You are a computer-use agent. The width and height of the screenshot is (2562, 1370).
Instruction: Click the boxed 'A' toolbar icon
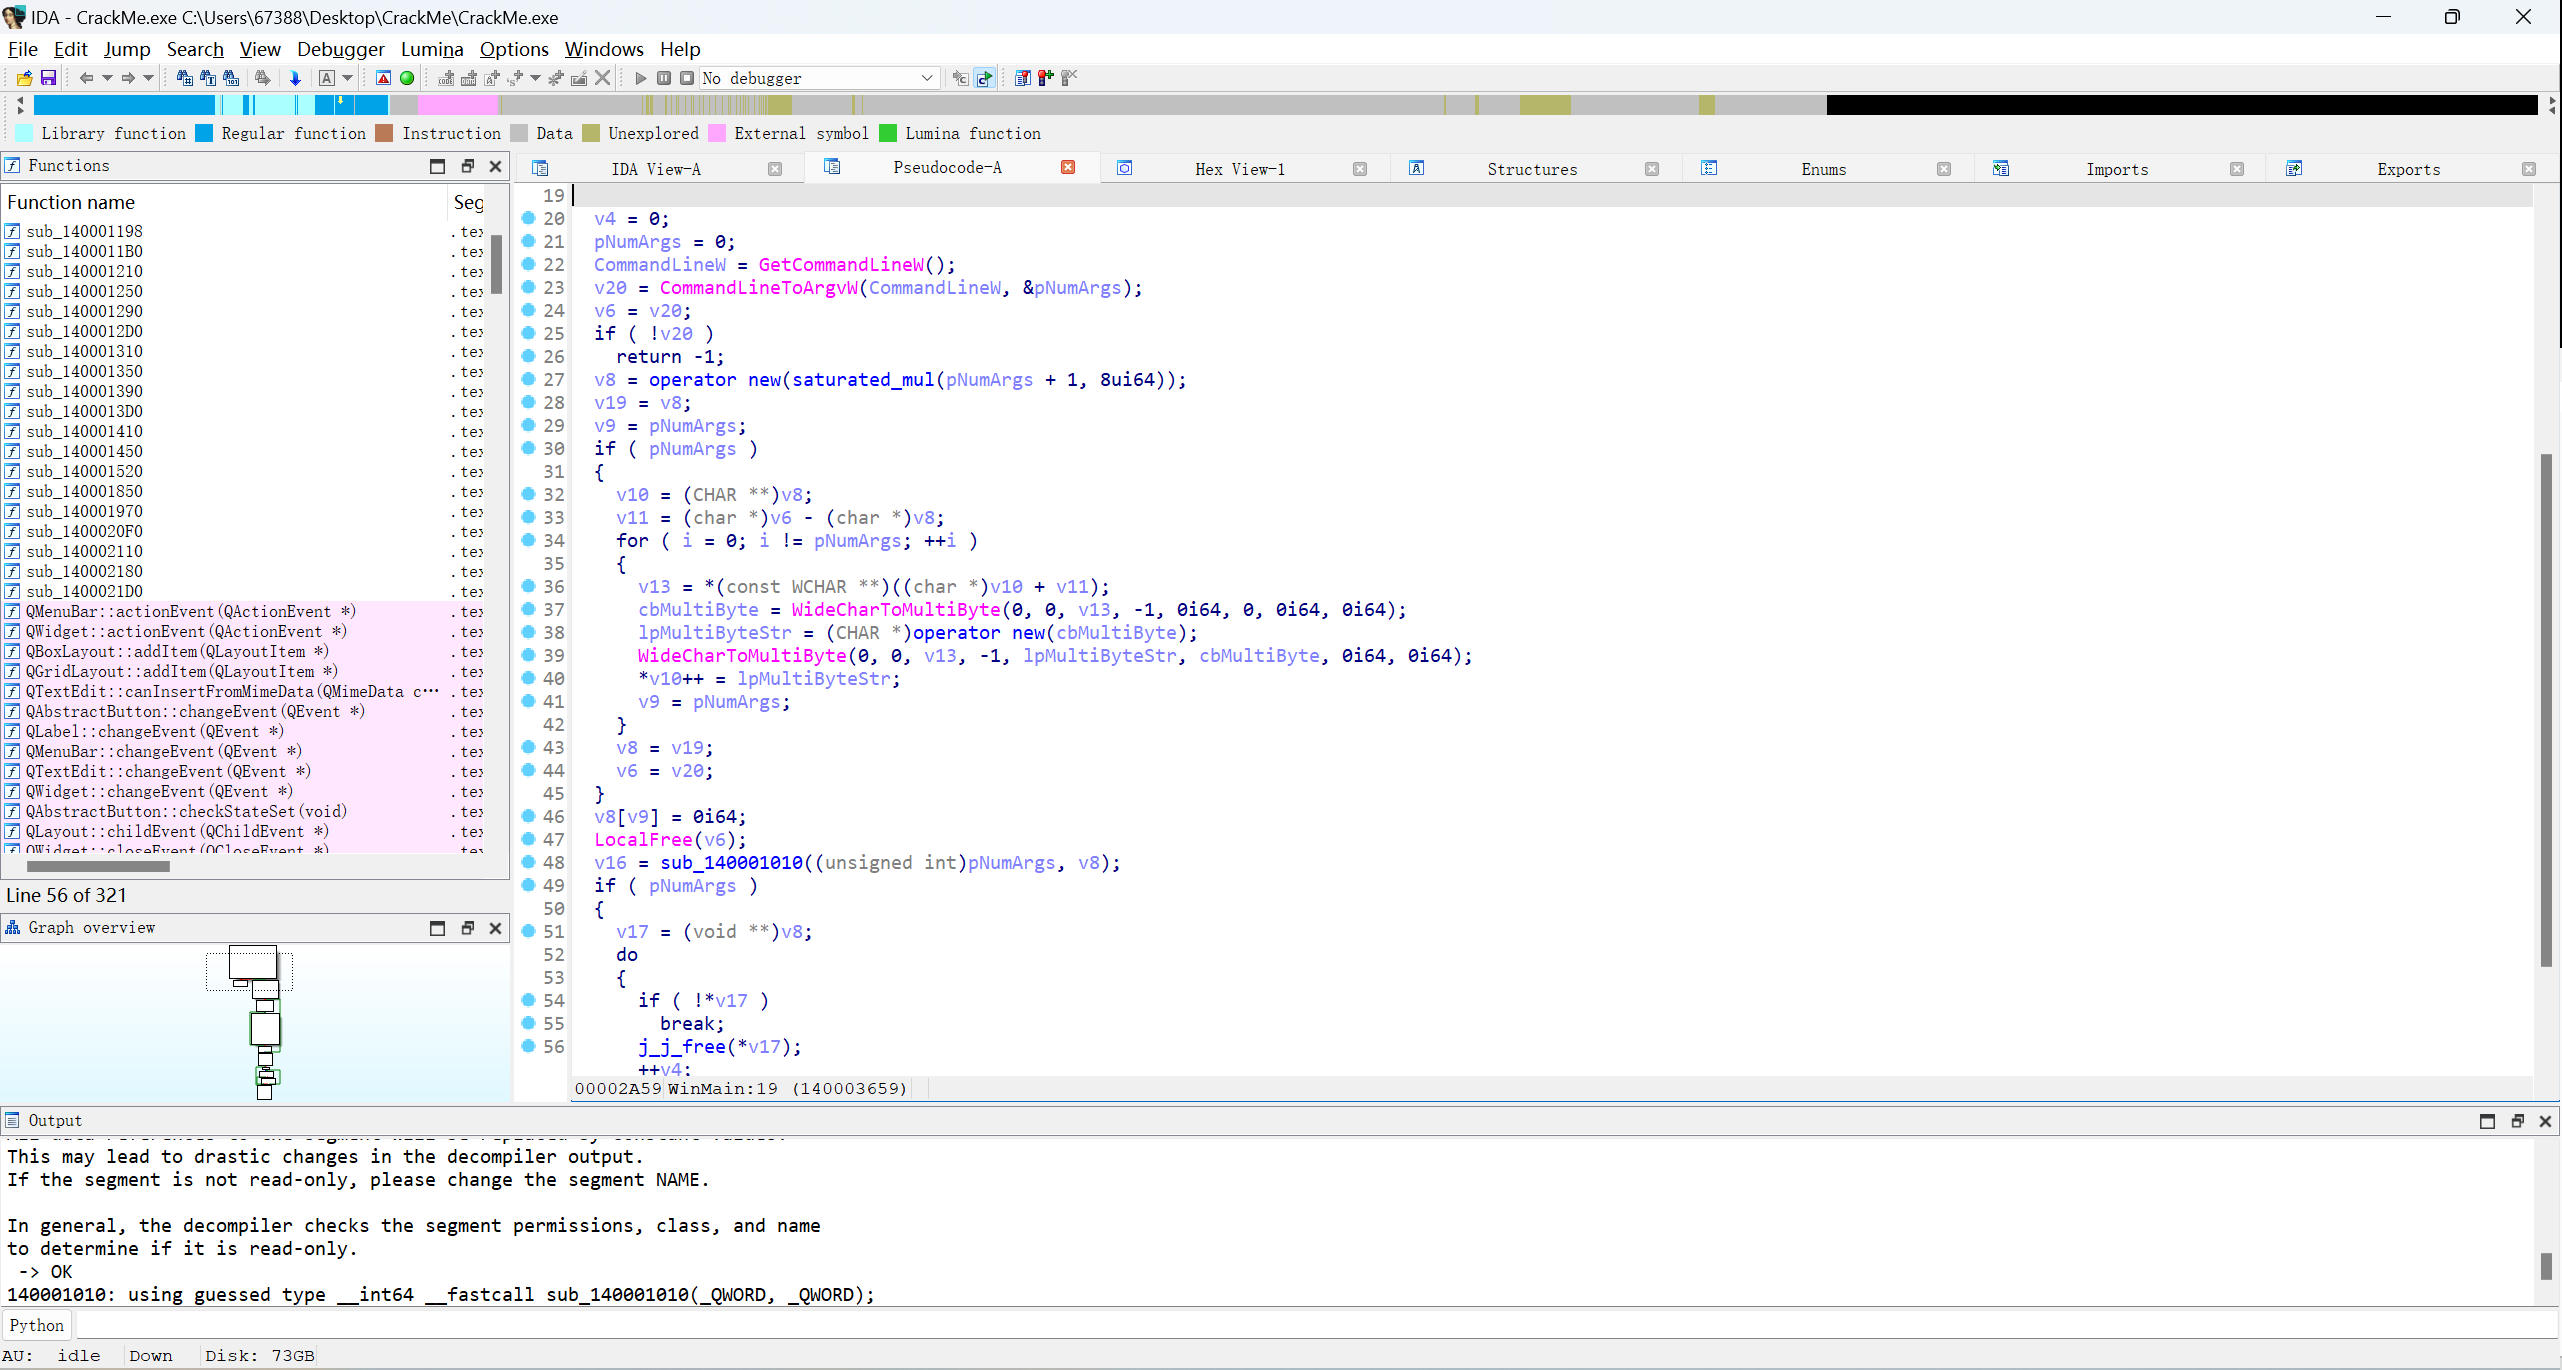pyautogui.click(x=327, y=78)
